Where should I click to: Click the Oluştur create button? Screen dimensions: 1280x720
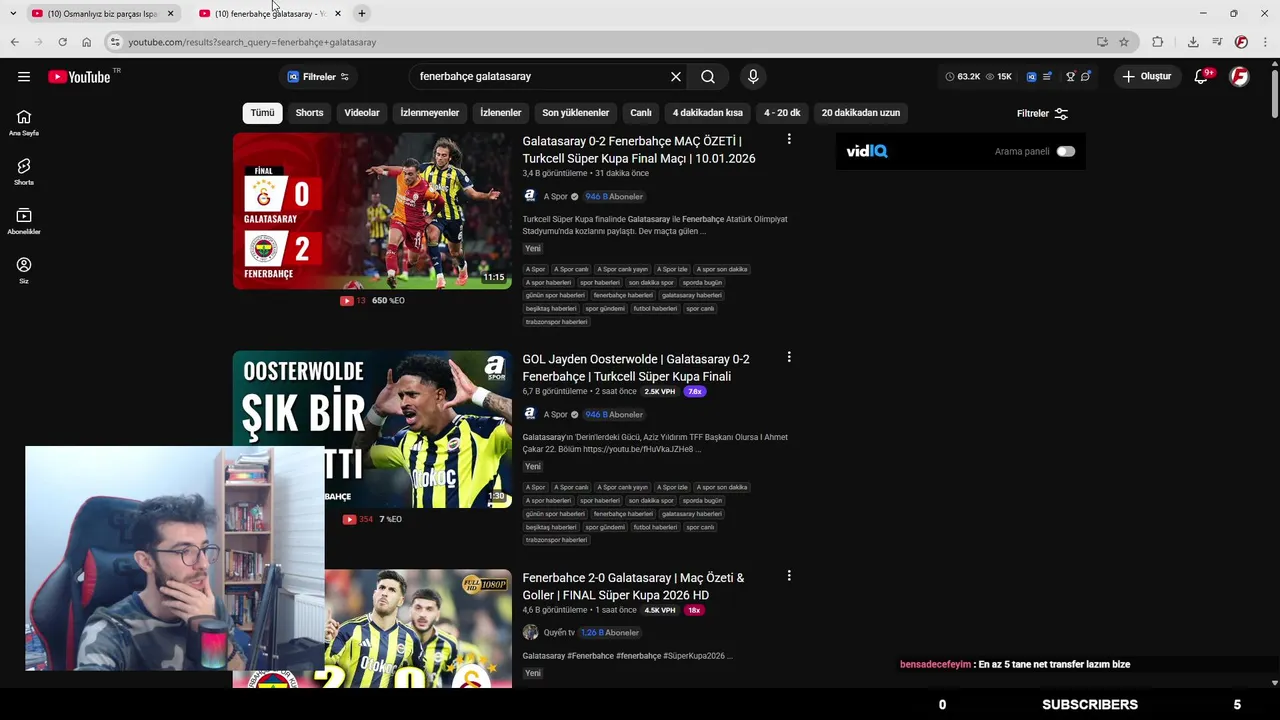(1146, 77)
